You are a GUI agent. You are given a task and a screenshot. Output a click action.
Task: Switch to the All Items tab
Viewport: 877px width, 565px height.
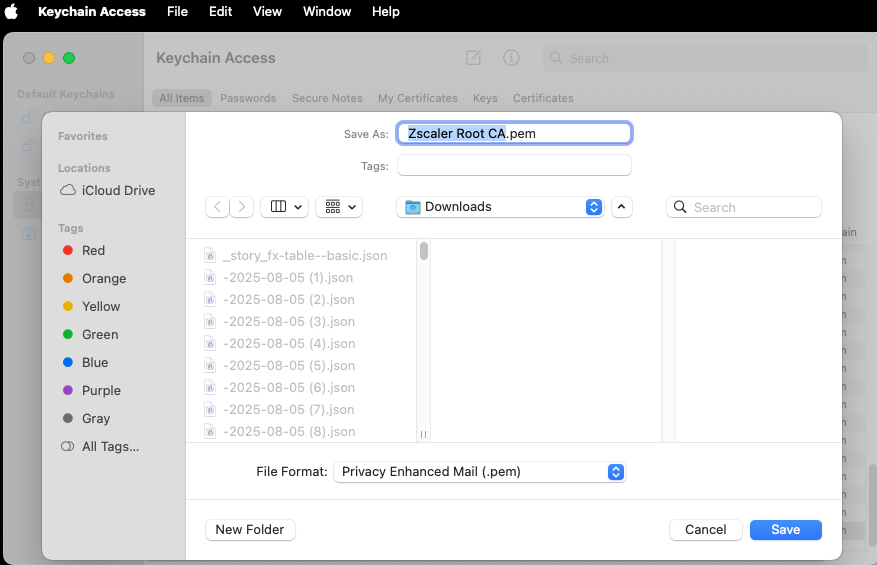(182, 98)
